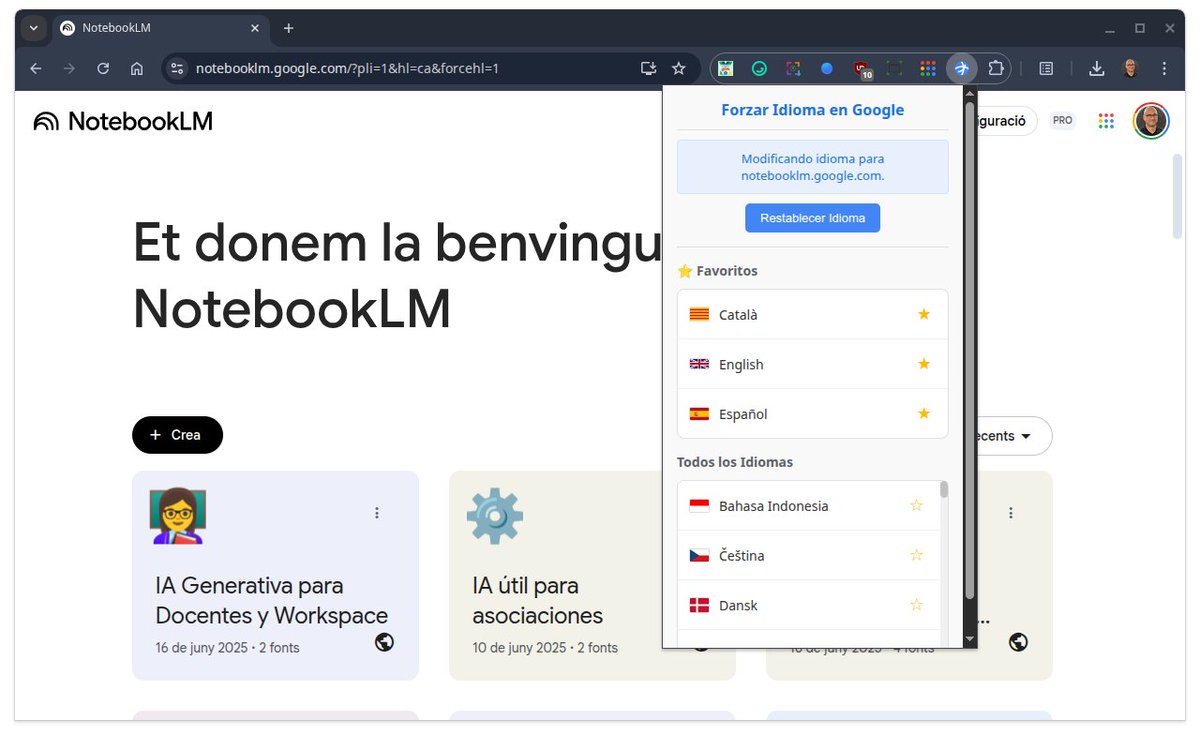Screen dimensions: 1200x750
Task: Click the NotebookLM logo in the page header
Action: tap(123, 122)
